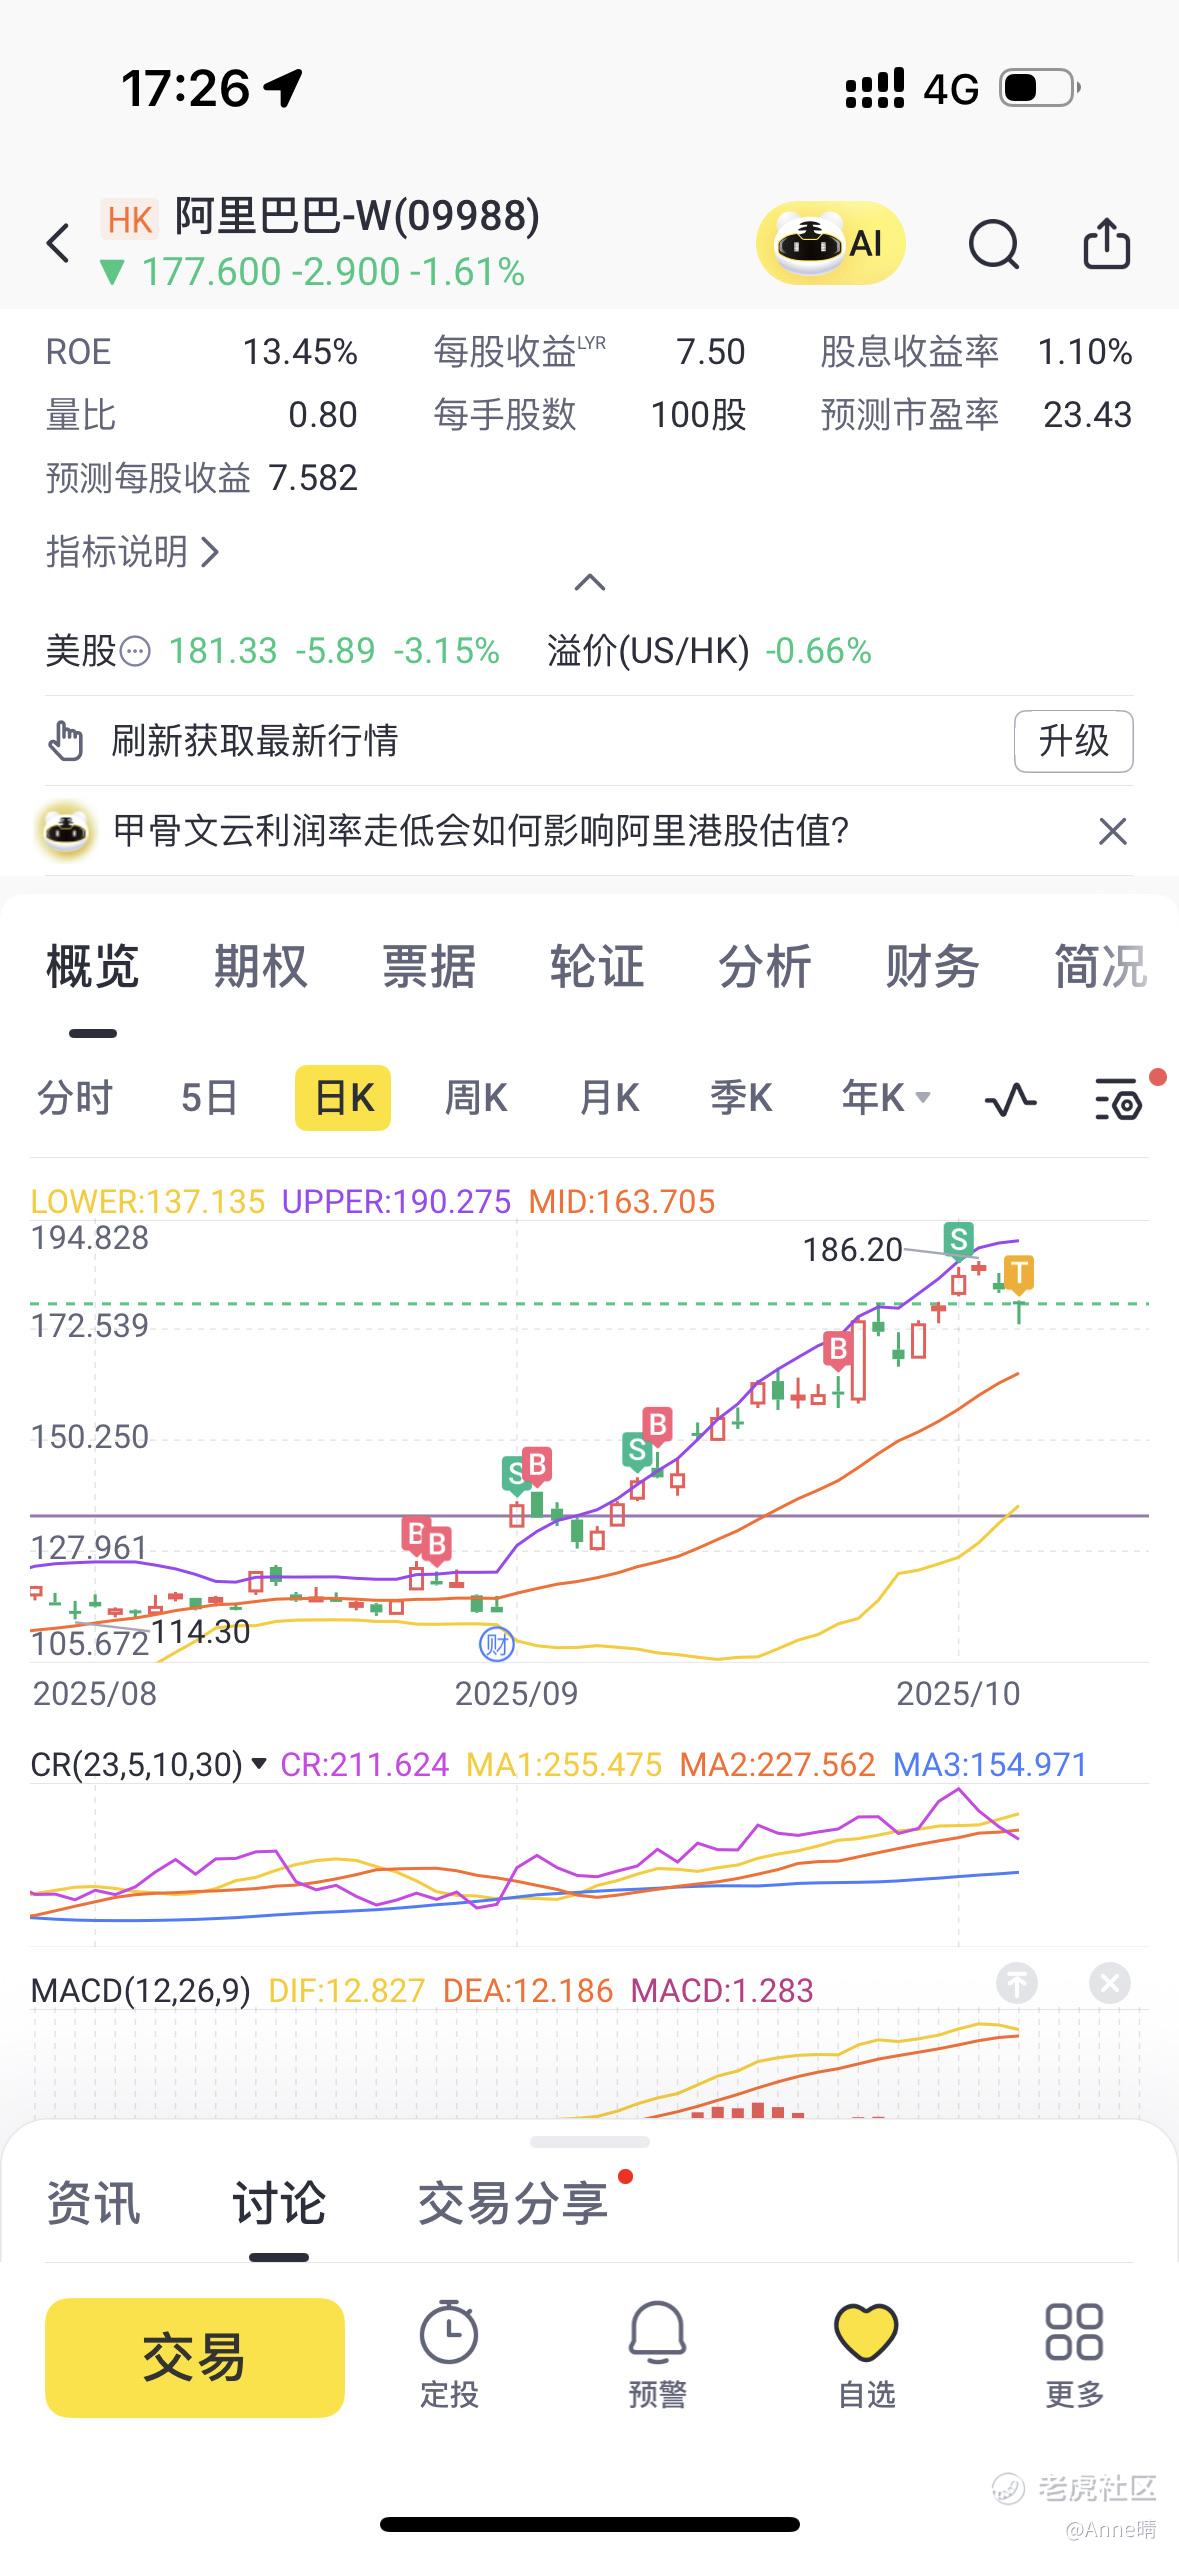Switch to the 轮证 warrants tab
The width and height of the screenshot is (1179, 2556).
[596, 967]
